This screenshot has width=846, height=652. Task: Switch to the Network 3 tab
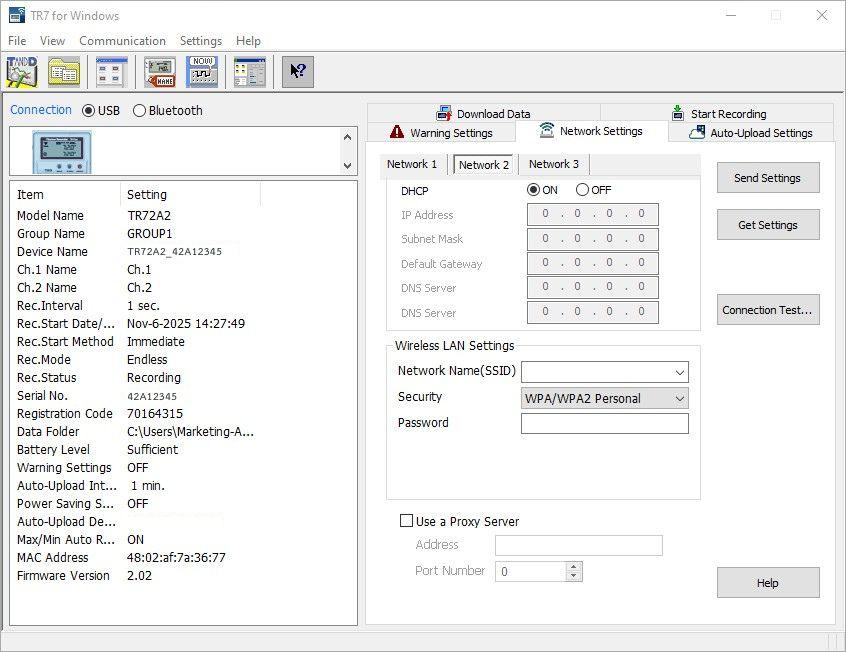[554, 164]
